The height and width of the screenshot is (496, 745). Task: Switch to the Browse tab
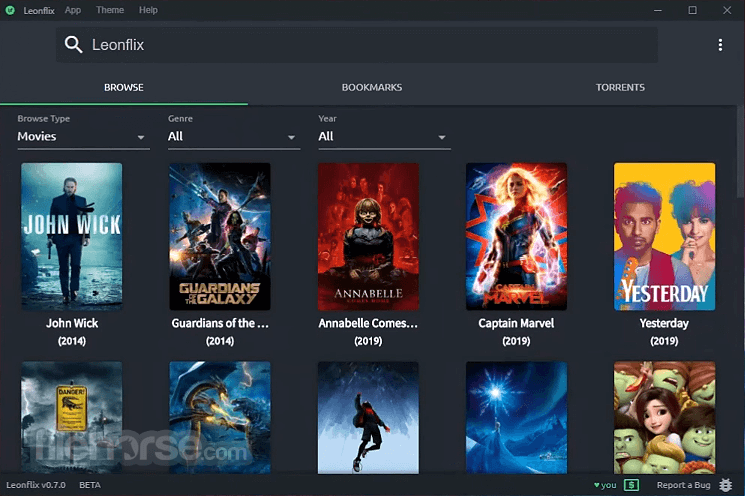[x=124, y=87]
